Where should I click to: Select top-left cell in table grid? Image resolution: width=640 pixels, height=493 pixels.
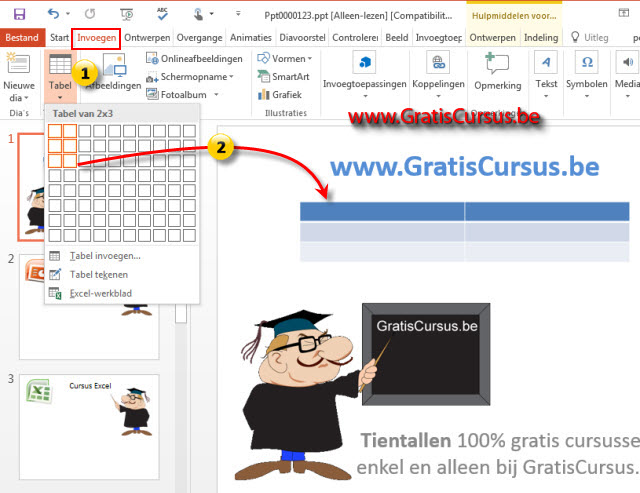pos(55,131)
